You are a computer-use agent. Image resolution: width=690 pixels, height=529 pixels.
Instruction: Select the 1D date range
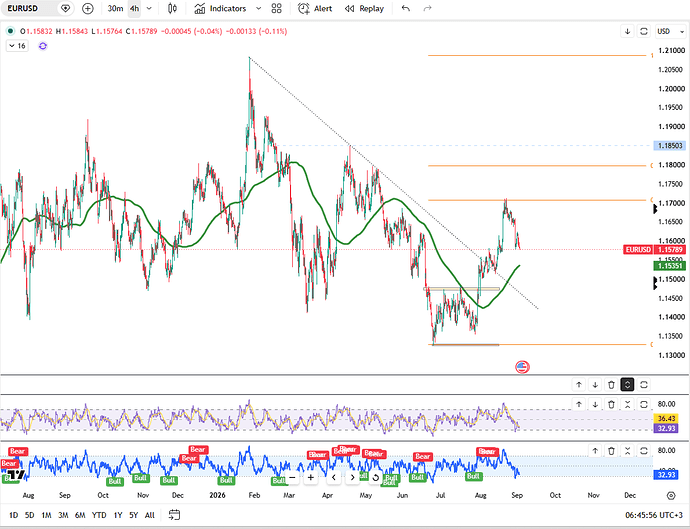[14, 515]
